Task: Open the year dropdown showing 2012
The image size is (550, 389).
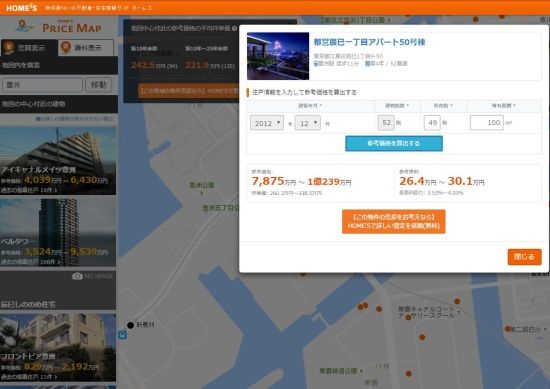Action: click(267, 123)
